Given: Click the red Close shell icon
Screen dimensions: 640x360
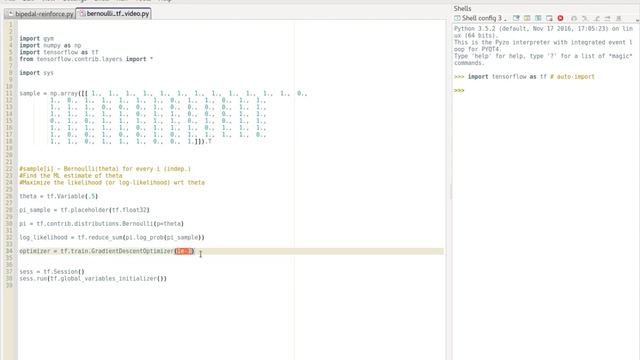Looking at the screenshot, I should (x=560, y=18).
